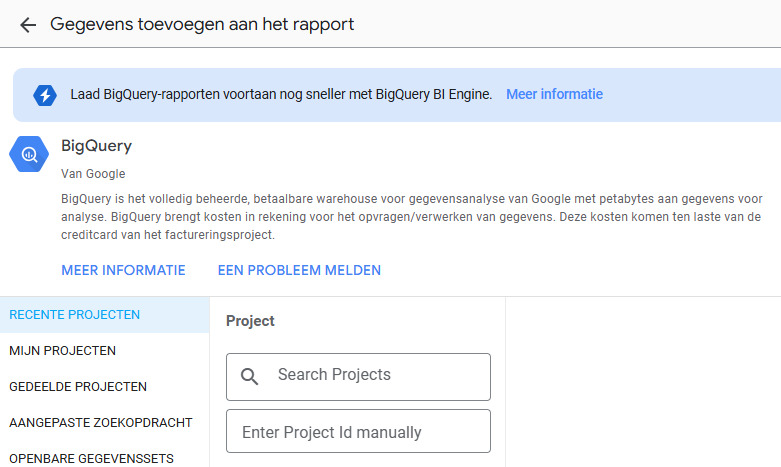The height and width of the screenshot is (467, 781).
Task: Click the Gegevens toevoegen aan het rapport title
Action: (202, 24)
